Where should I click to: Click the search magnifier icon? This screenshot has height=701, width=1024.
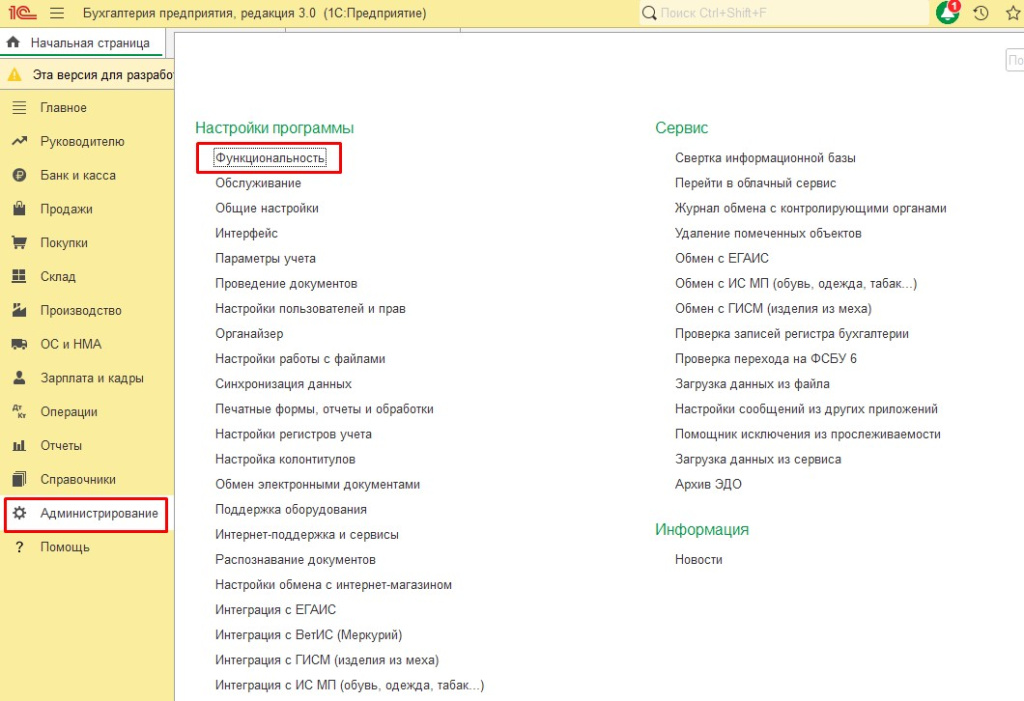click(649, 13)
